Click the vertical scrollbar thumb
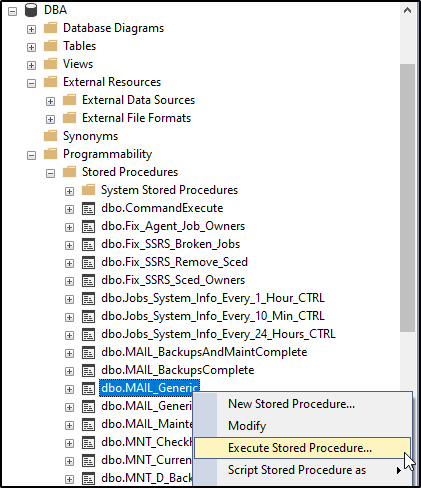 click(407, 198)
